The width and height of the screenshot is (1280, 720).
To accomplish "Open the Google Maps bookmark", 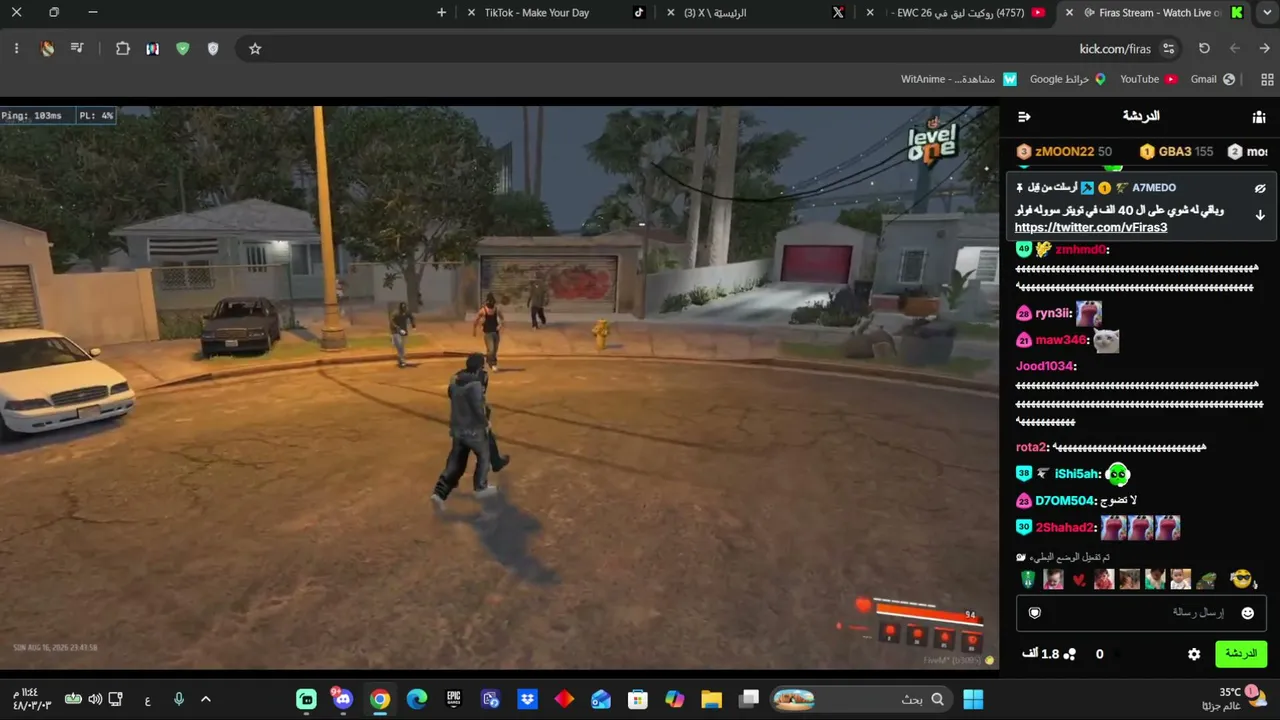I will tap(1068, 79).
